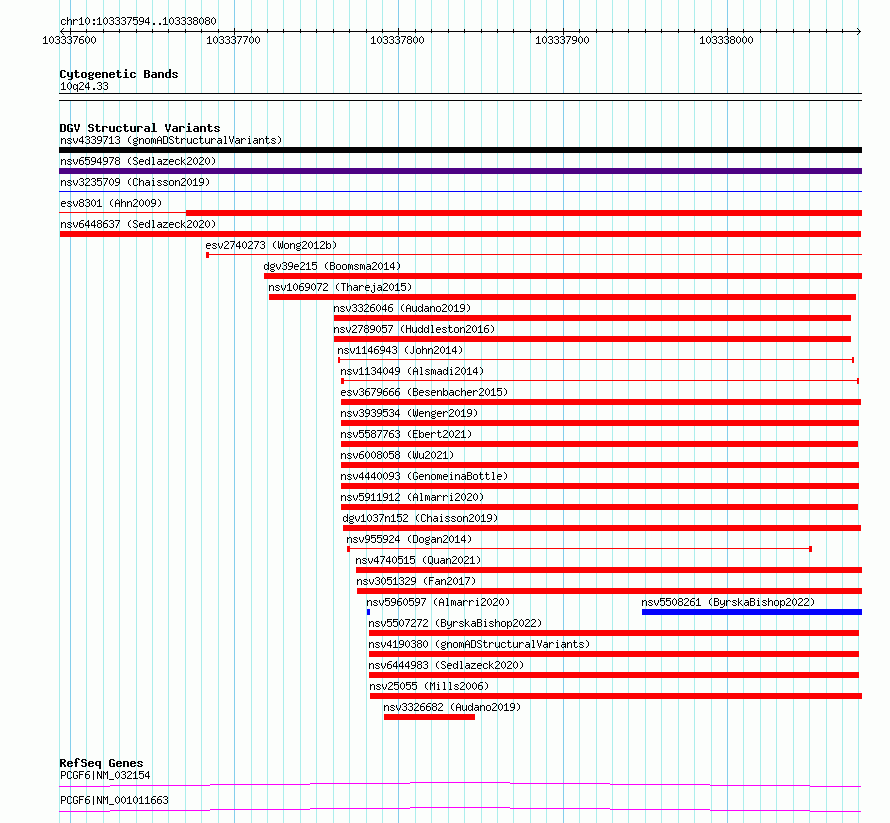Click the nsv1069072 (Thareja2015) label

[x=340, y=287]
